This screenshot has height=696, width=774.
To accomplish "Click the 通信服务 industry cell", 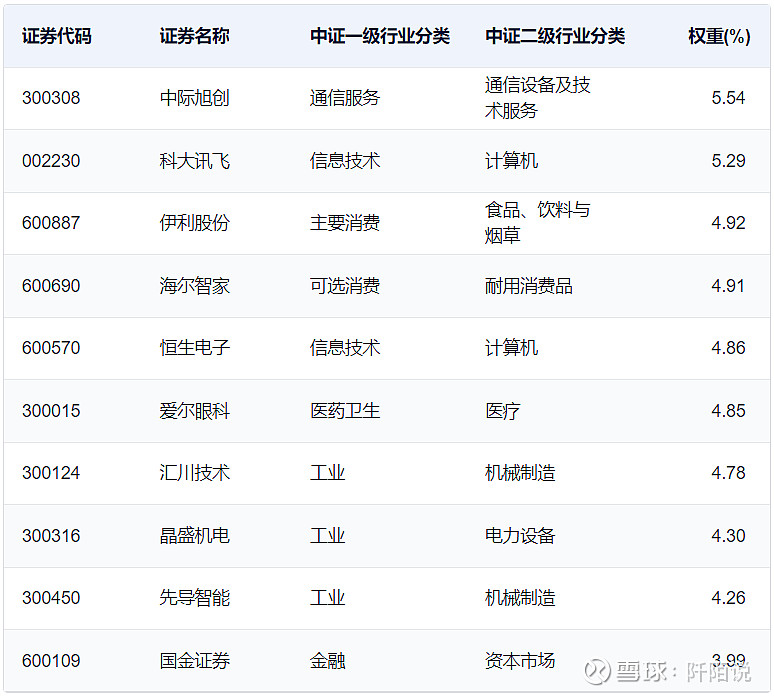I will (345, 98).
